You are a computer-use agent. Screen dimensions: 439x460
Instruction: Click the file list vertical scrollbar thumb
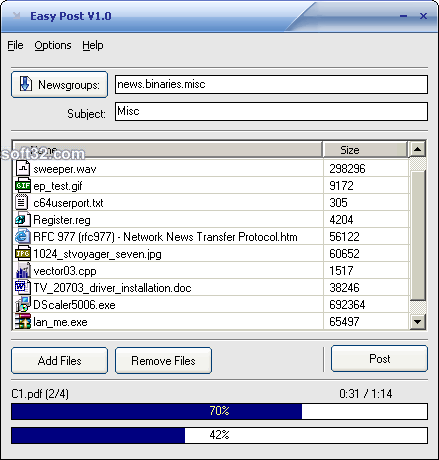tap(417, 235)
